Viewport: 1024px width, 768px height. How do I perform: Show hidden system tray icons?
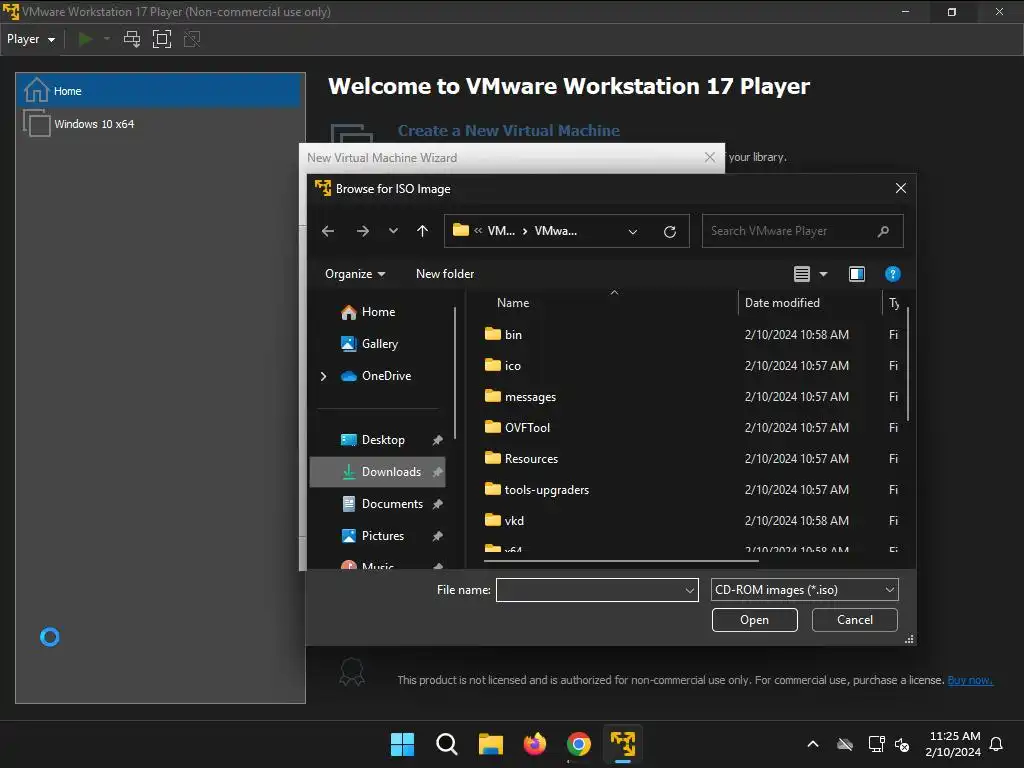813,744
